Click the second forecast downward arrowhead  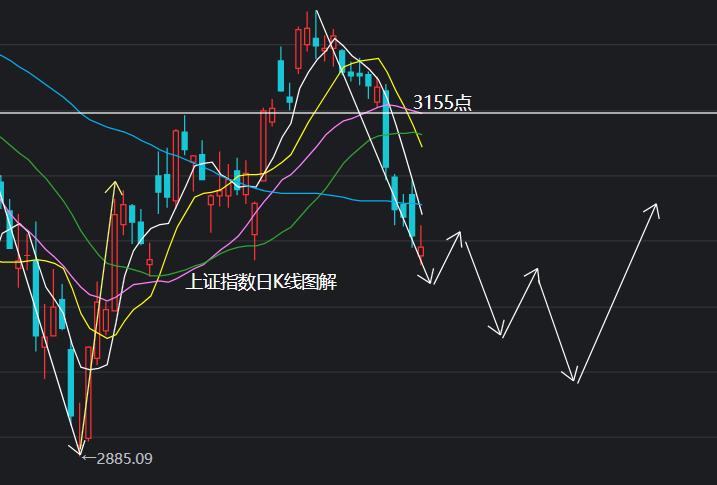[x=500, y=334]
